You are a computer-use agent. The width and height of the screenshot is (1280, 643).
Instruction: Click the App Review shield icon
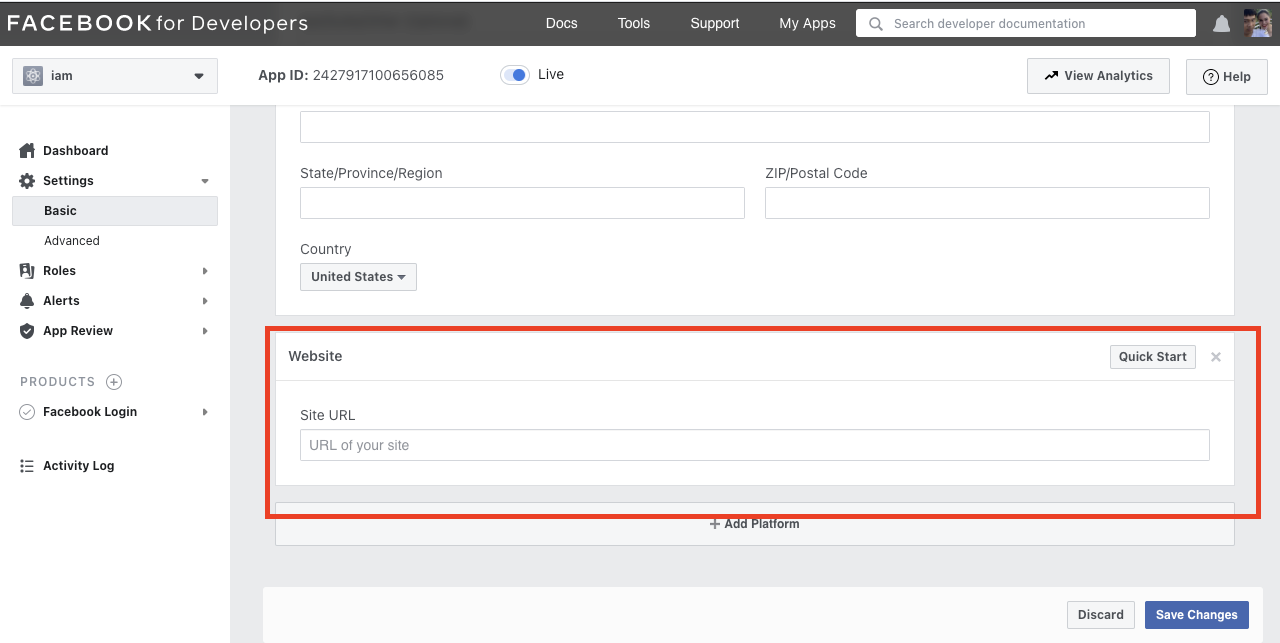27,331
